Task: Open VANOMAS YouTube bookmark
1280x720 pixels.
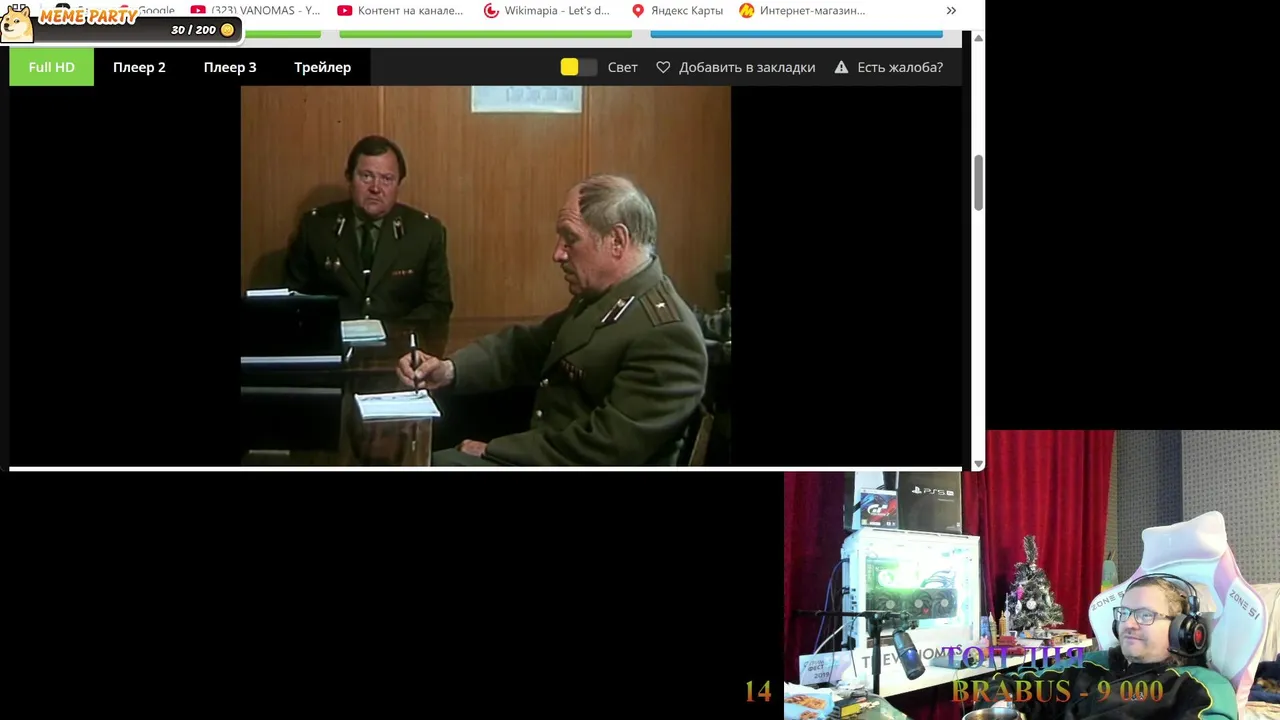Action: [256, 10]
